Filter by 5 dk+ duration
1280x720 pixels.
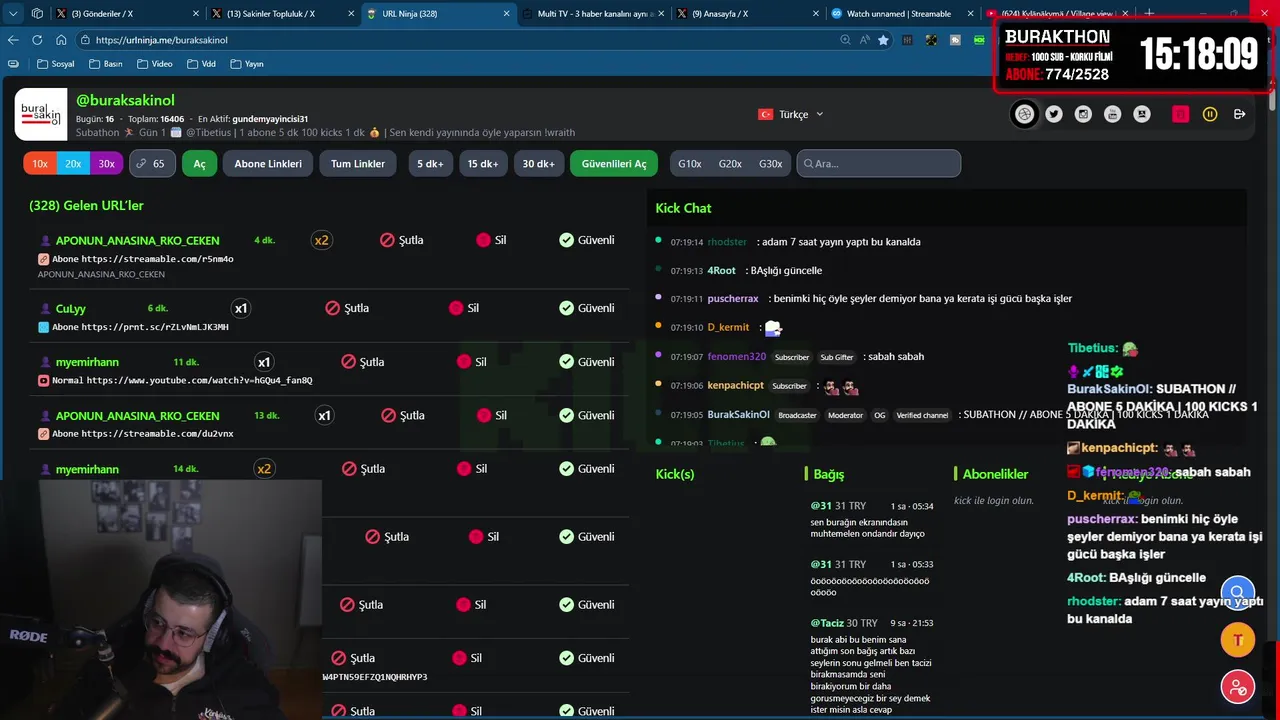click(430, 163)
